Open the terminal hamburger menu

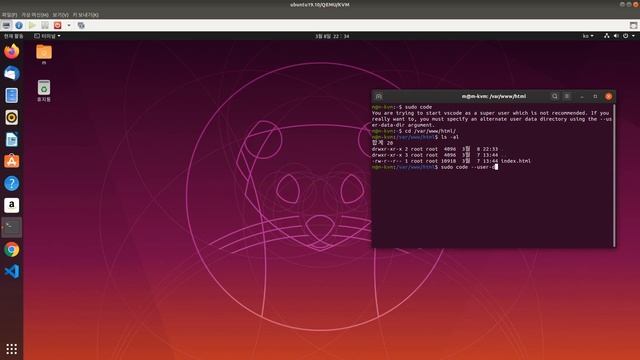pos(567,96)
